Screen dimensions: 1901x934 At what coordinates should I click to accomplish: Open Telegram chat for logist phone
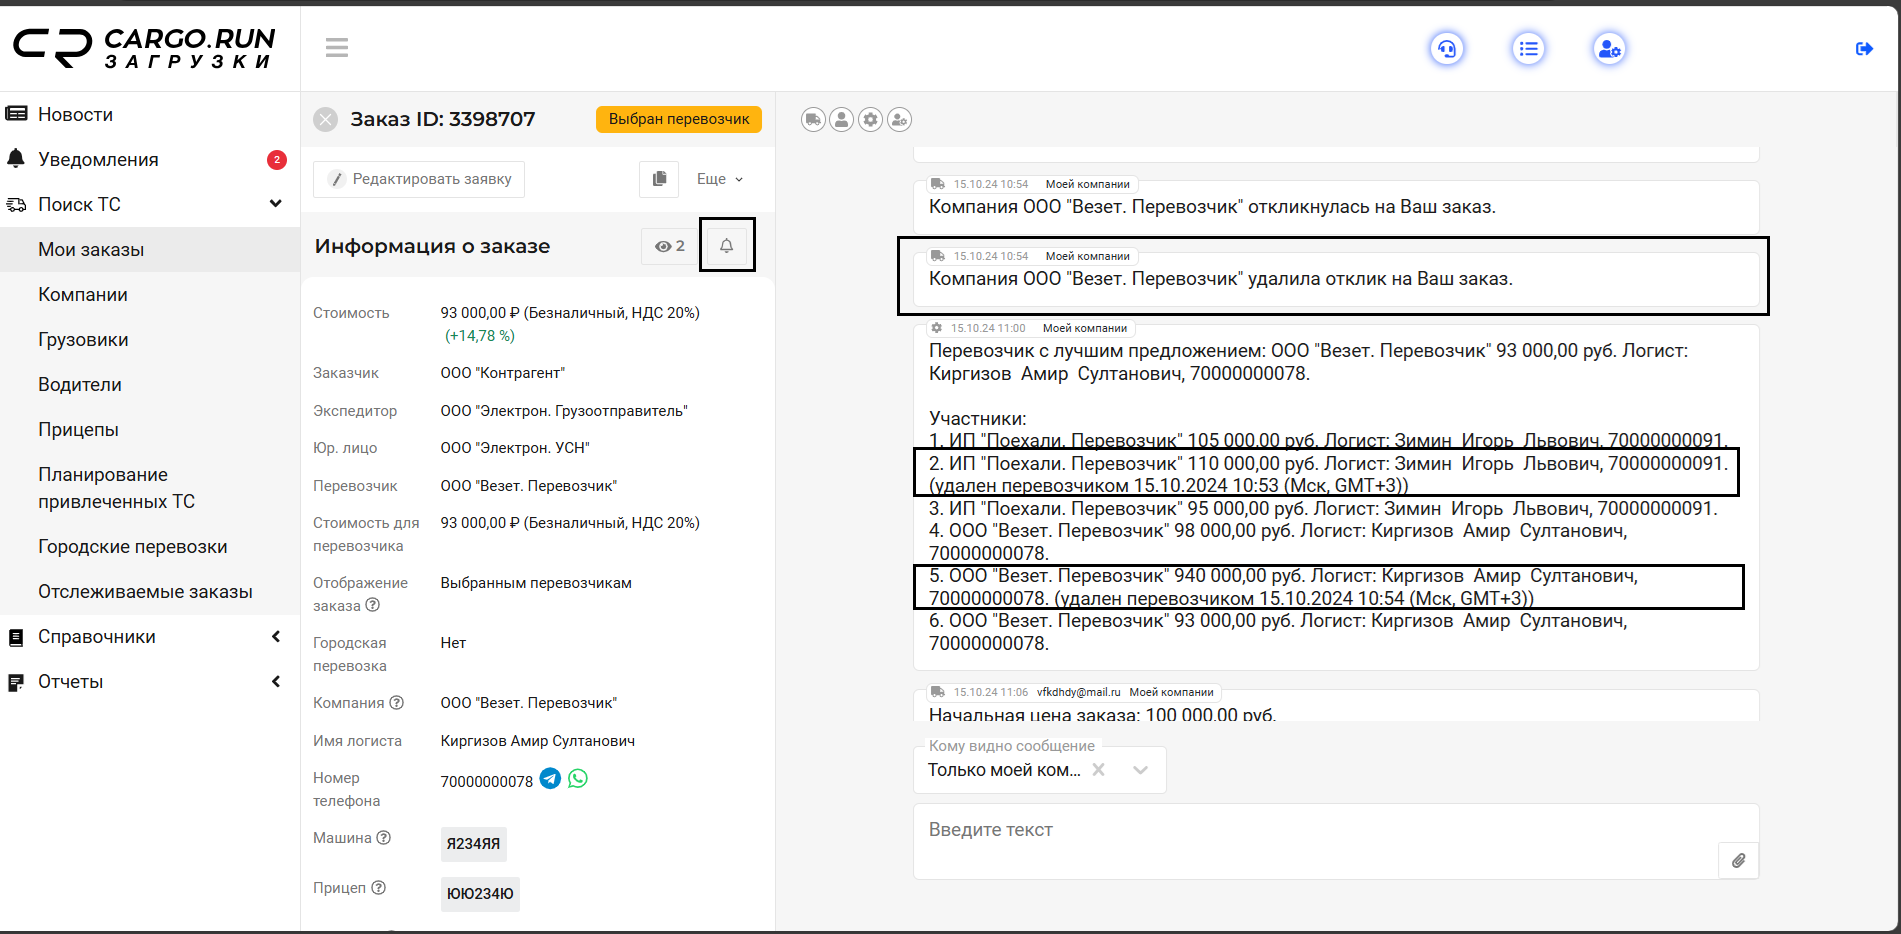550,779
